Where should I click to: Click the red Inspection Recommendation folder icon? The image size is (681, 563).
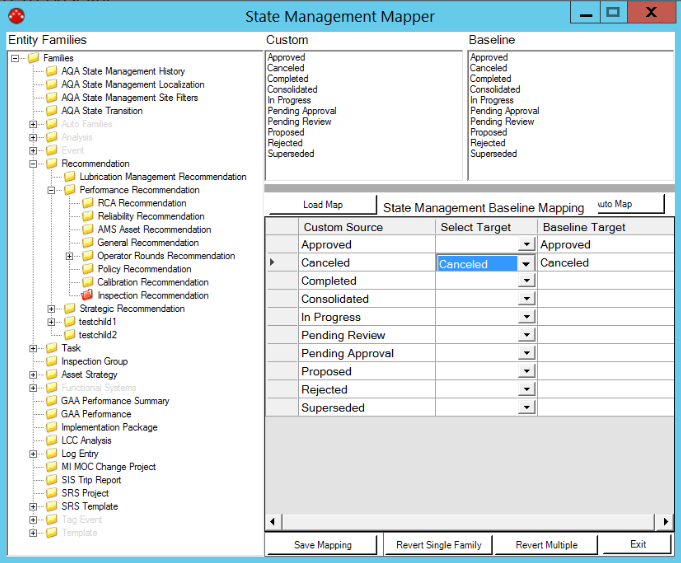(87, 295)
